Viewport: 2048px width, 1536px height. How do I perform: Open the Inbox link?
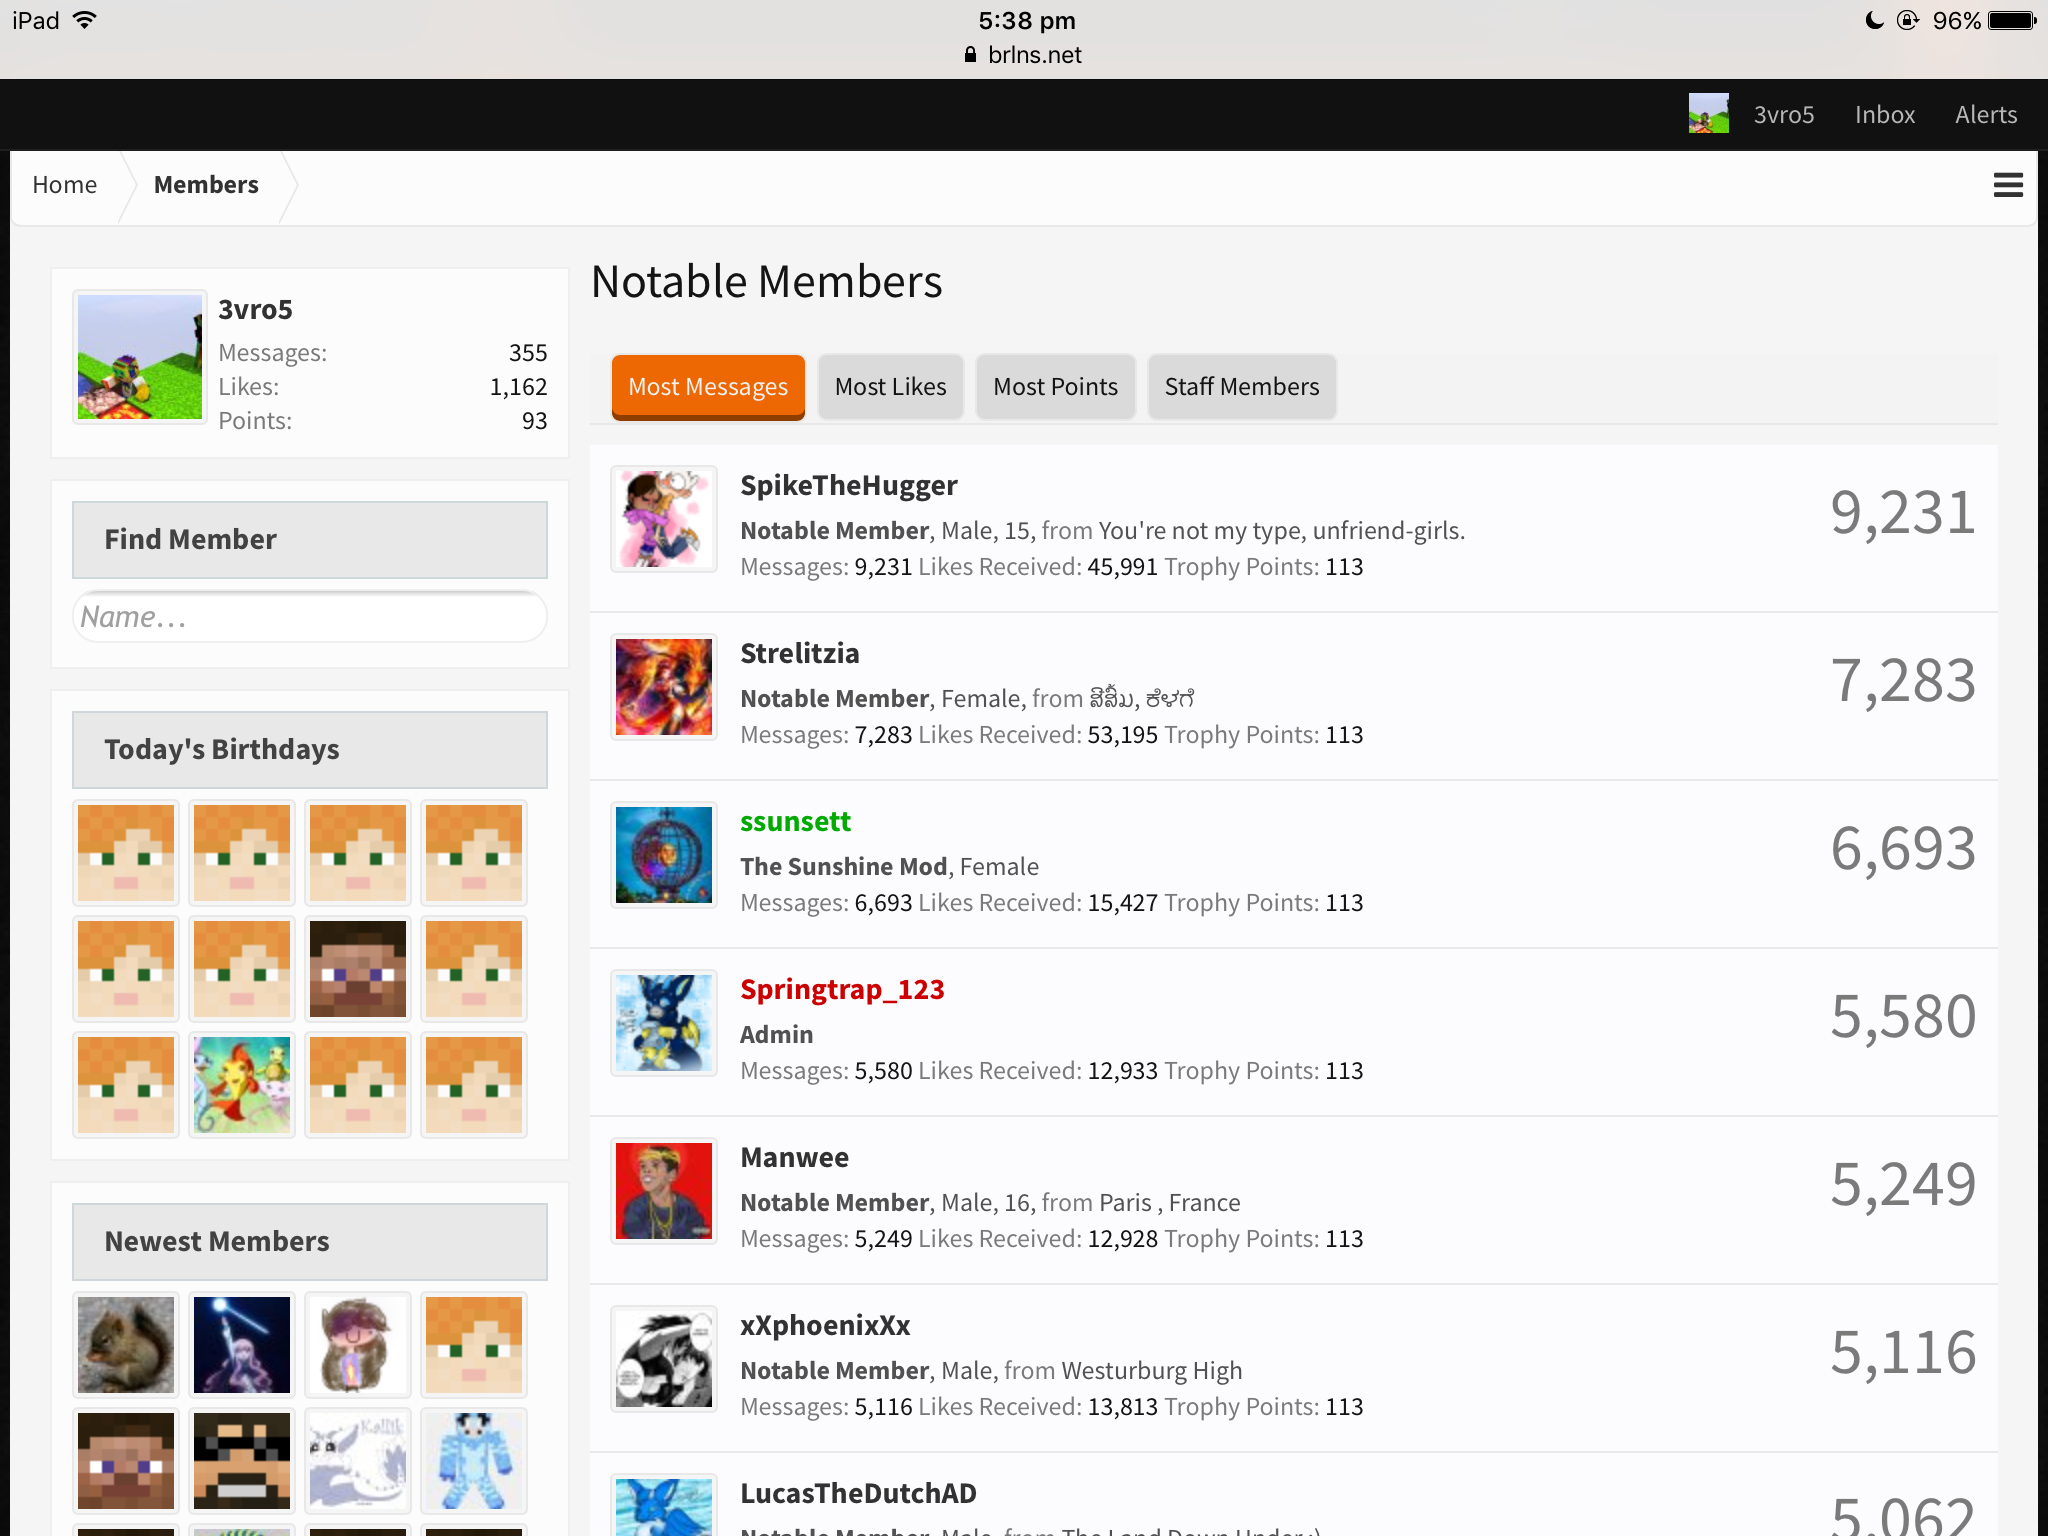coord(1884,114)
